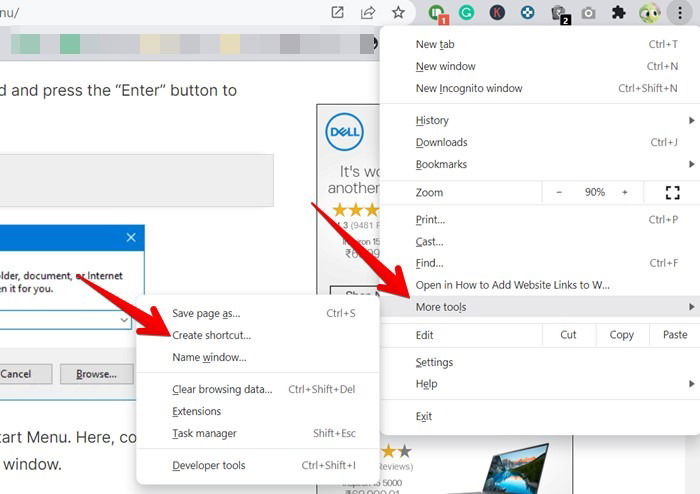Click the camera screenshot extension icon

pyautogui.click(x=588, y=13)
